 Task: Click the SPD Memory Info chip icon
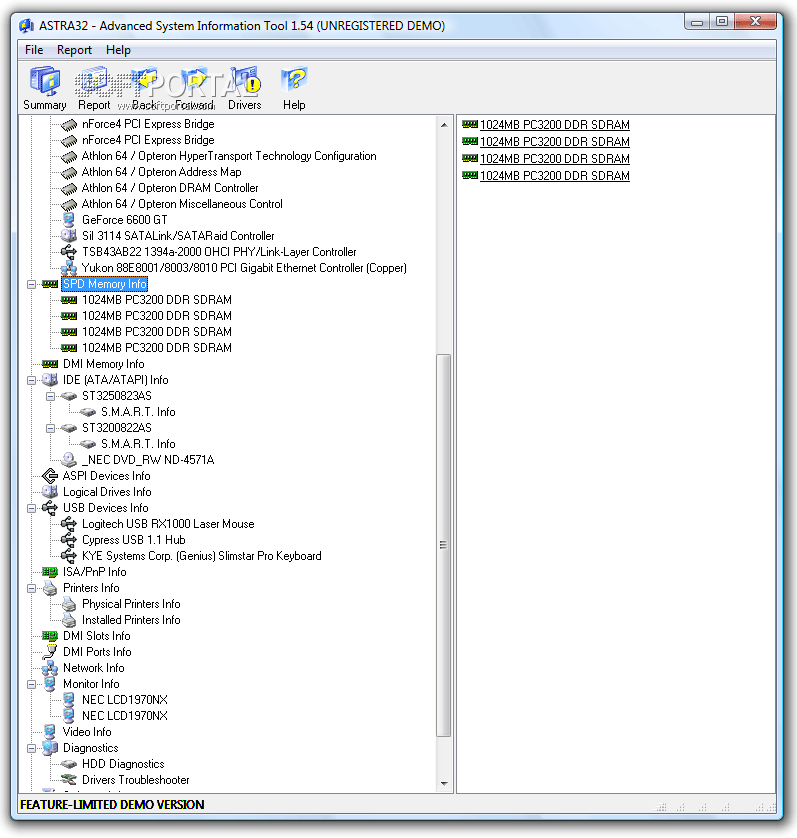tap(50, 284)
